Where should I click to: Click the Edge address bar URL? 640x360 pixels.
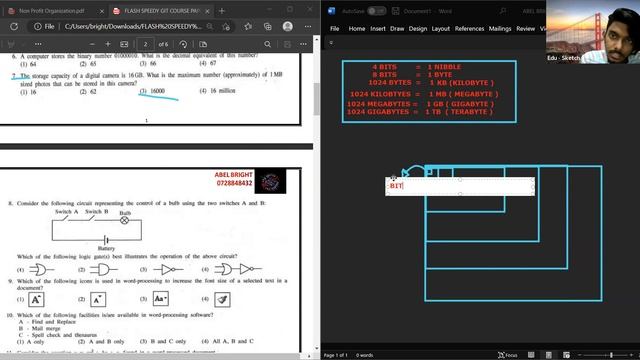[133, 27]
